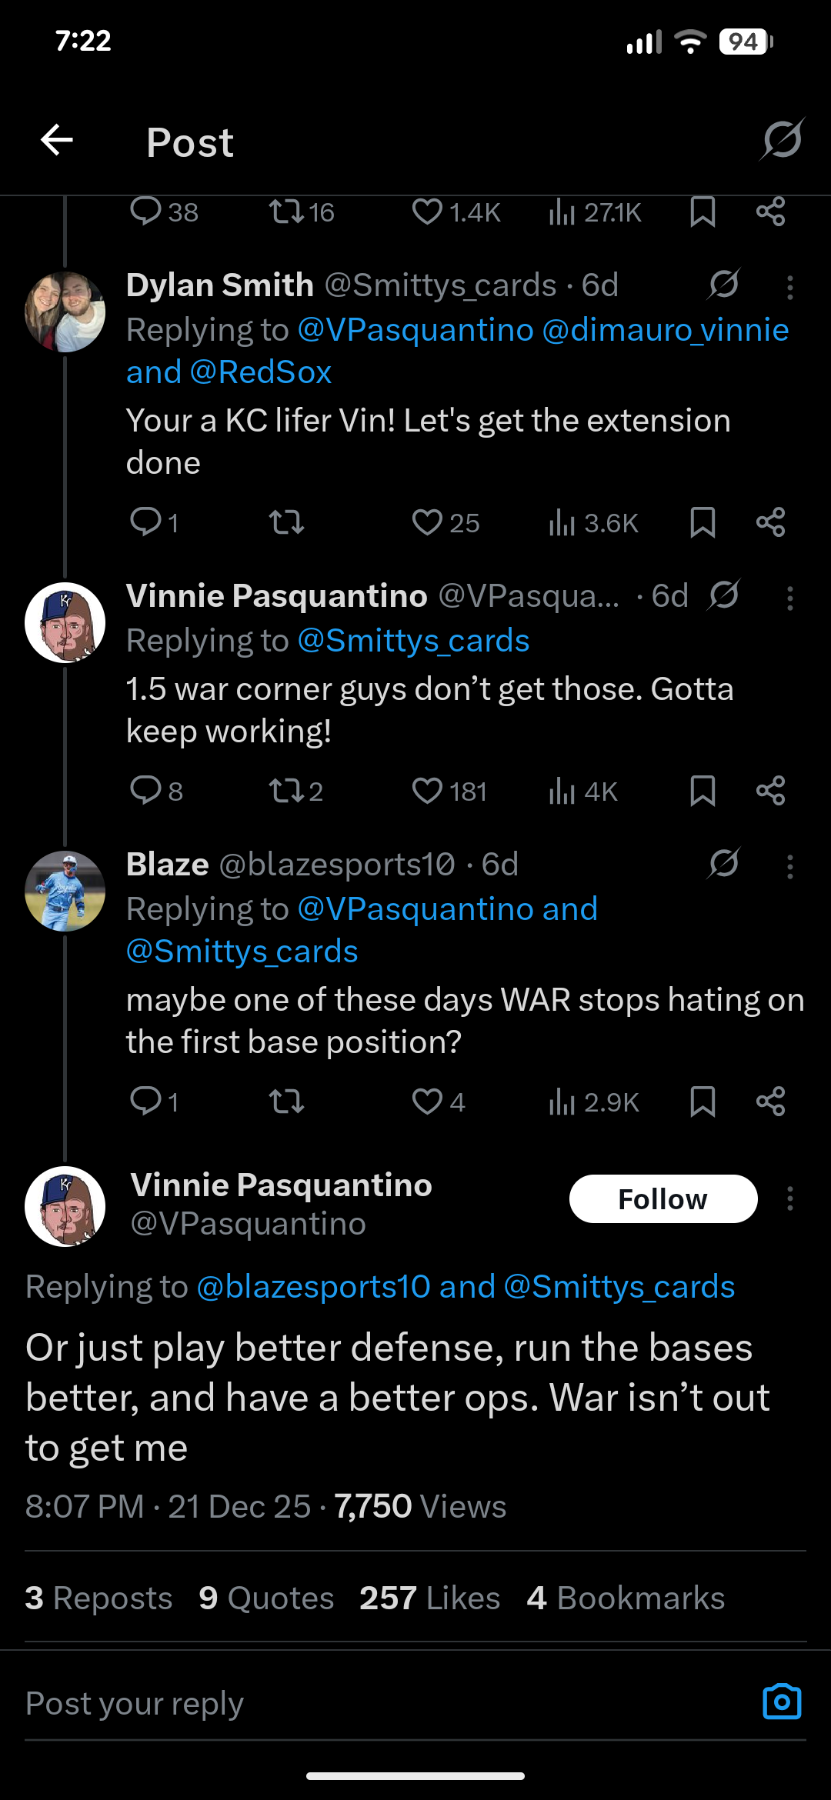This screenshot has height=1800, width=831.
Task: Open more options on Blaze's reply
Action: click(790, 867)
